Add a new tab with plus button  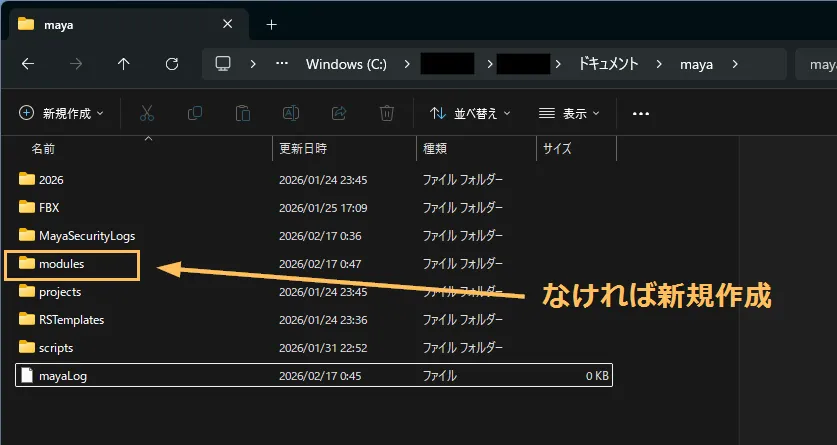[x=271, y=24]
